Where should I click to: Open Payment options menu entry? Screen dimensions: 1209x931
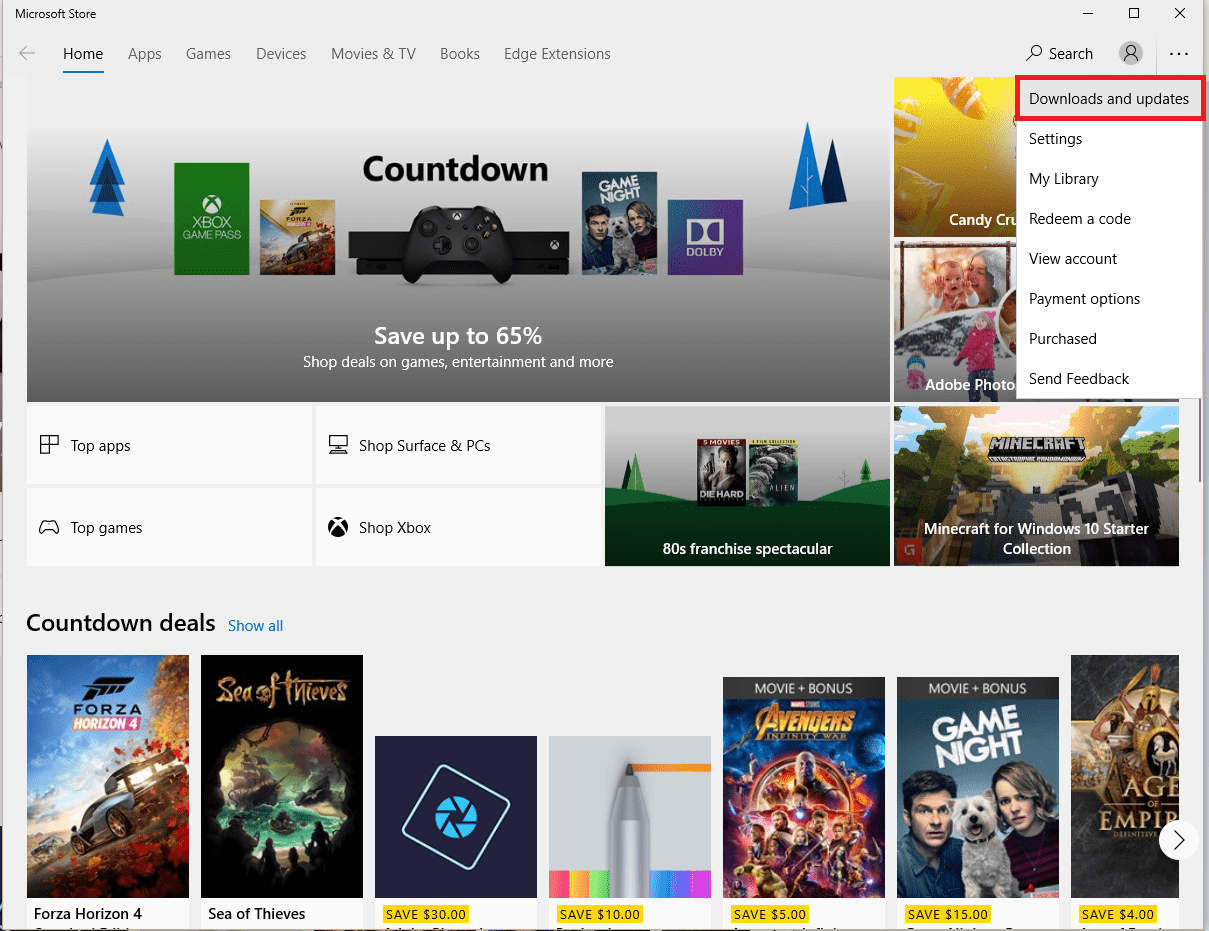click(x=1109, y=299)
